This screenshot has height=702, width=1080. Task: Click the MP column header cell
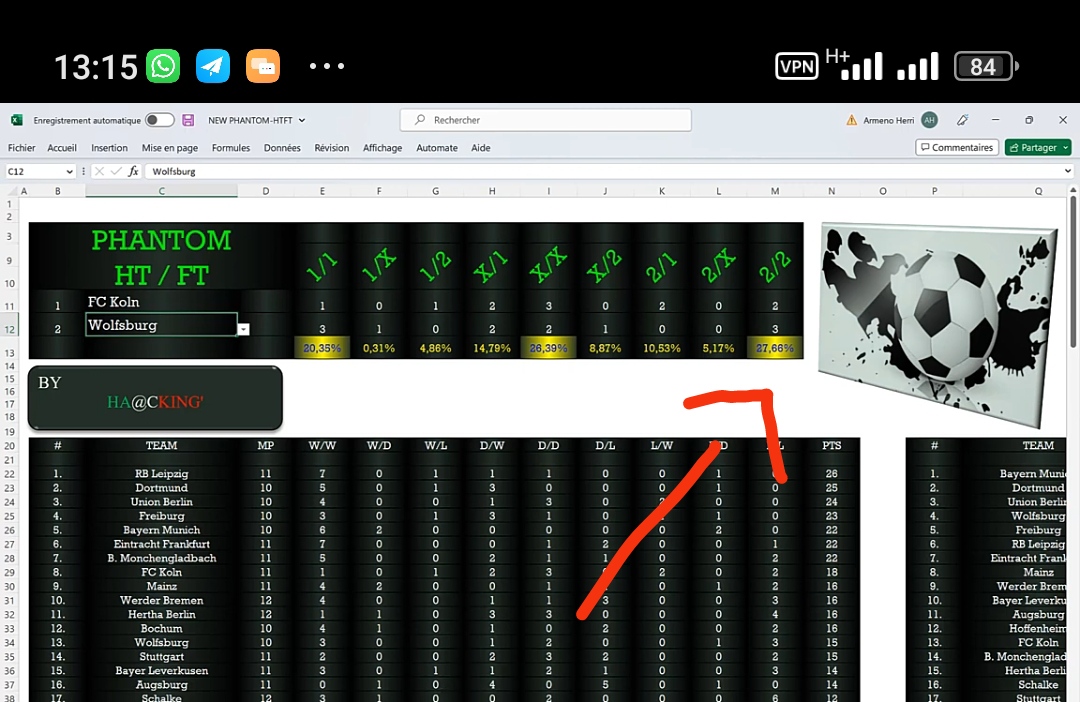click(x=265, y=445)
